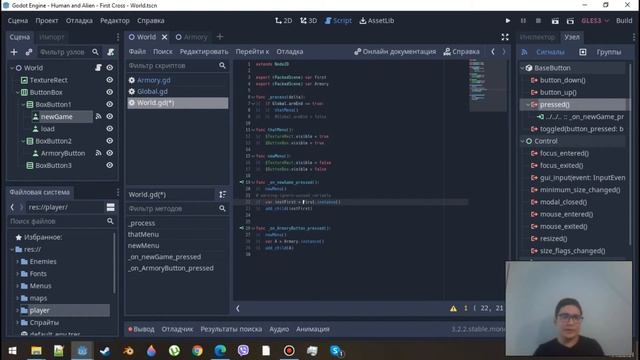
Task: Open ArmoryButton node's signal connections icon
Action: tap(98, 153)
